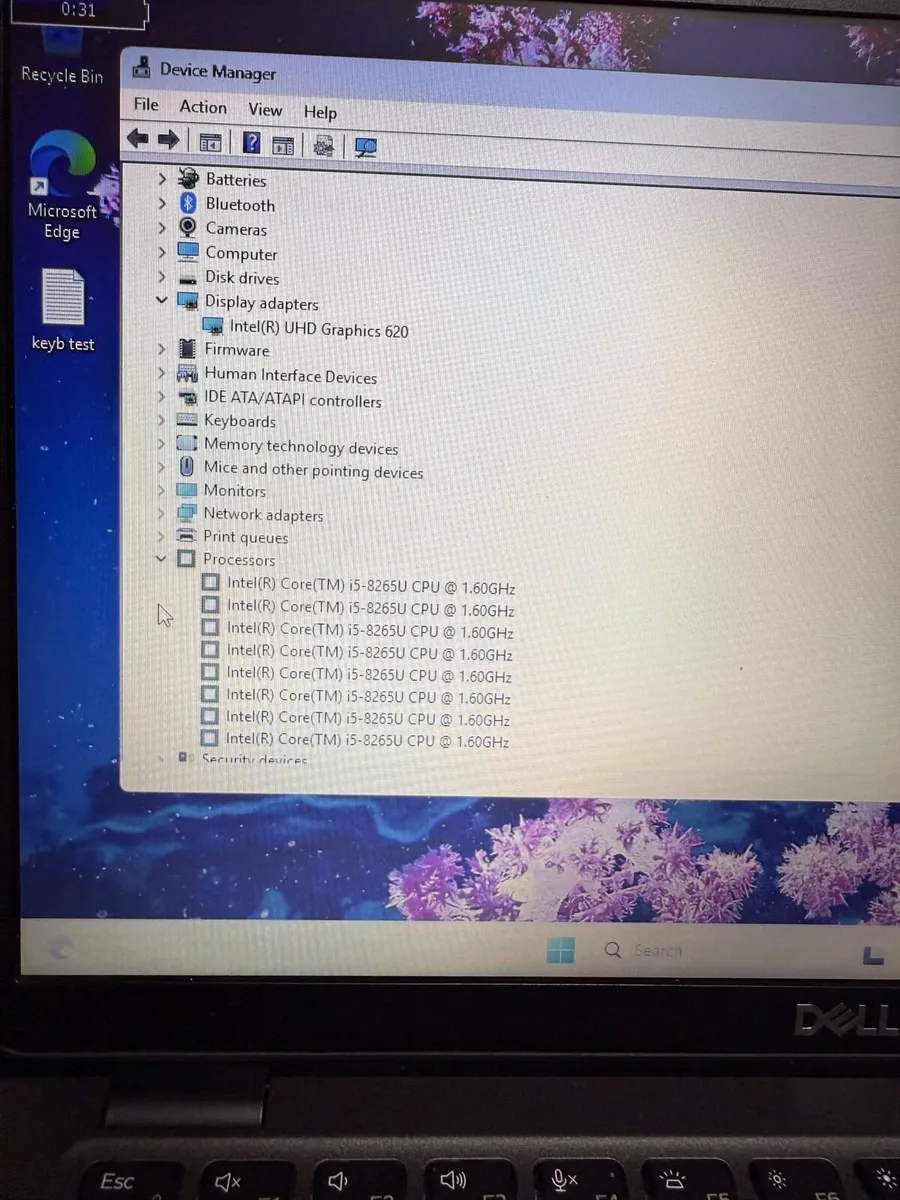Screen dimensions: 900x1200
Task: Expand the Network adapters node
Action: click(x=161, y=513)
